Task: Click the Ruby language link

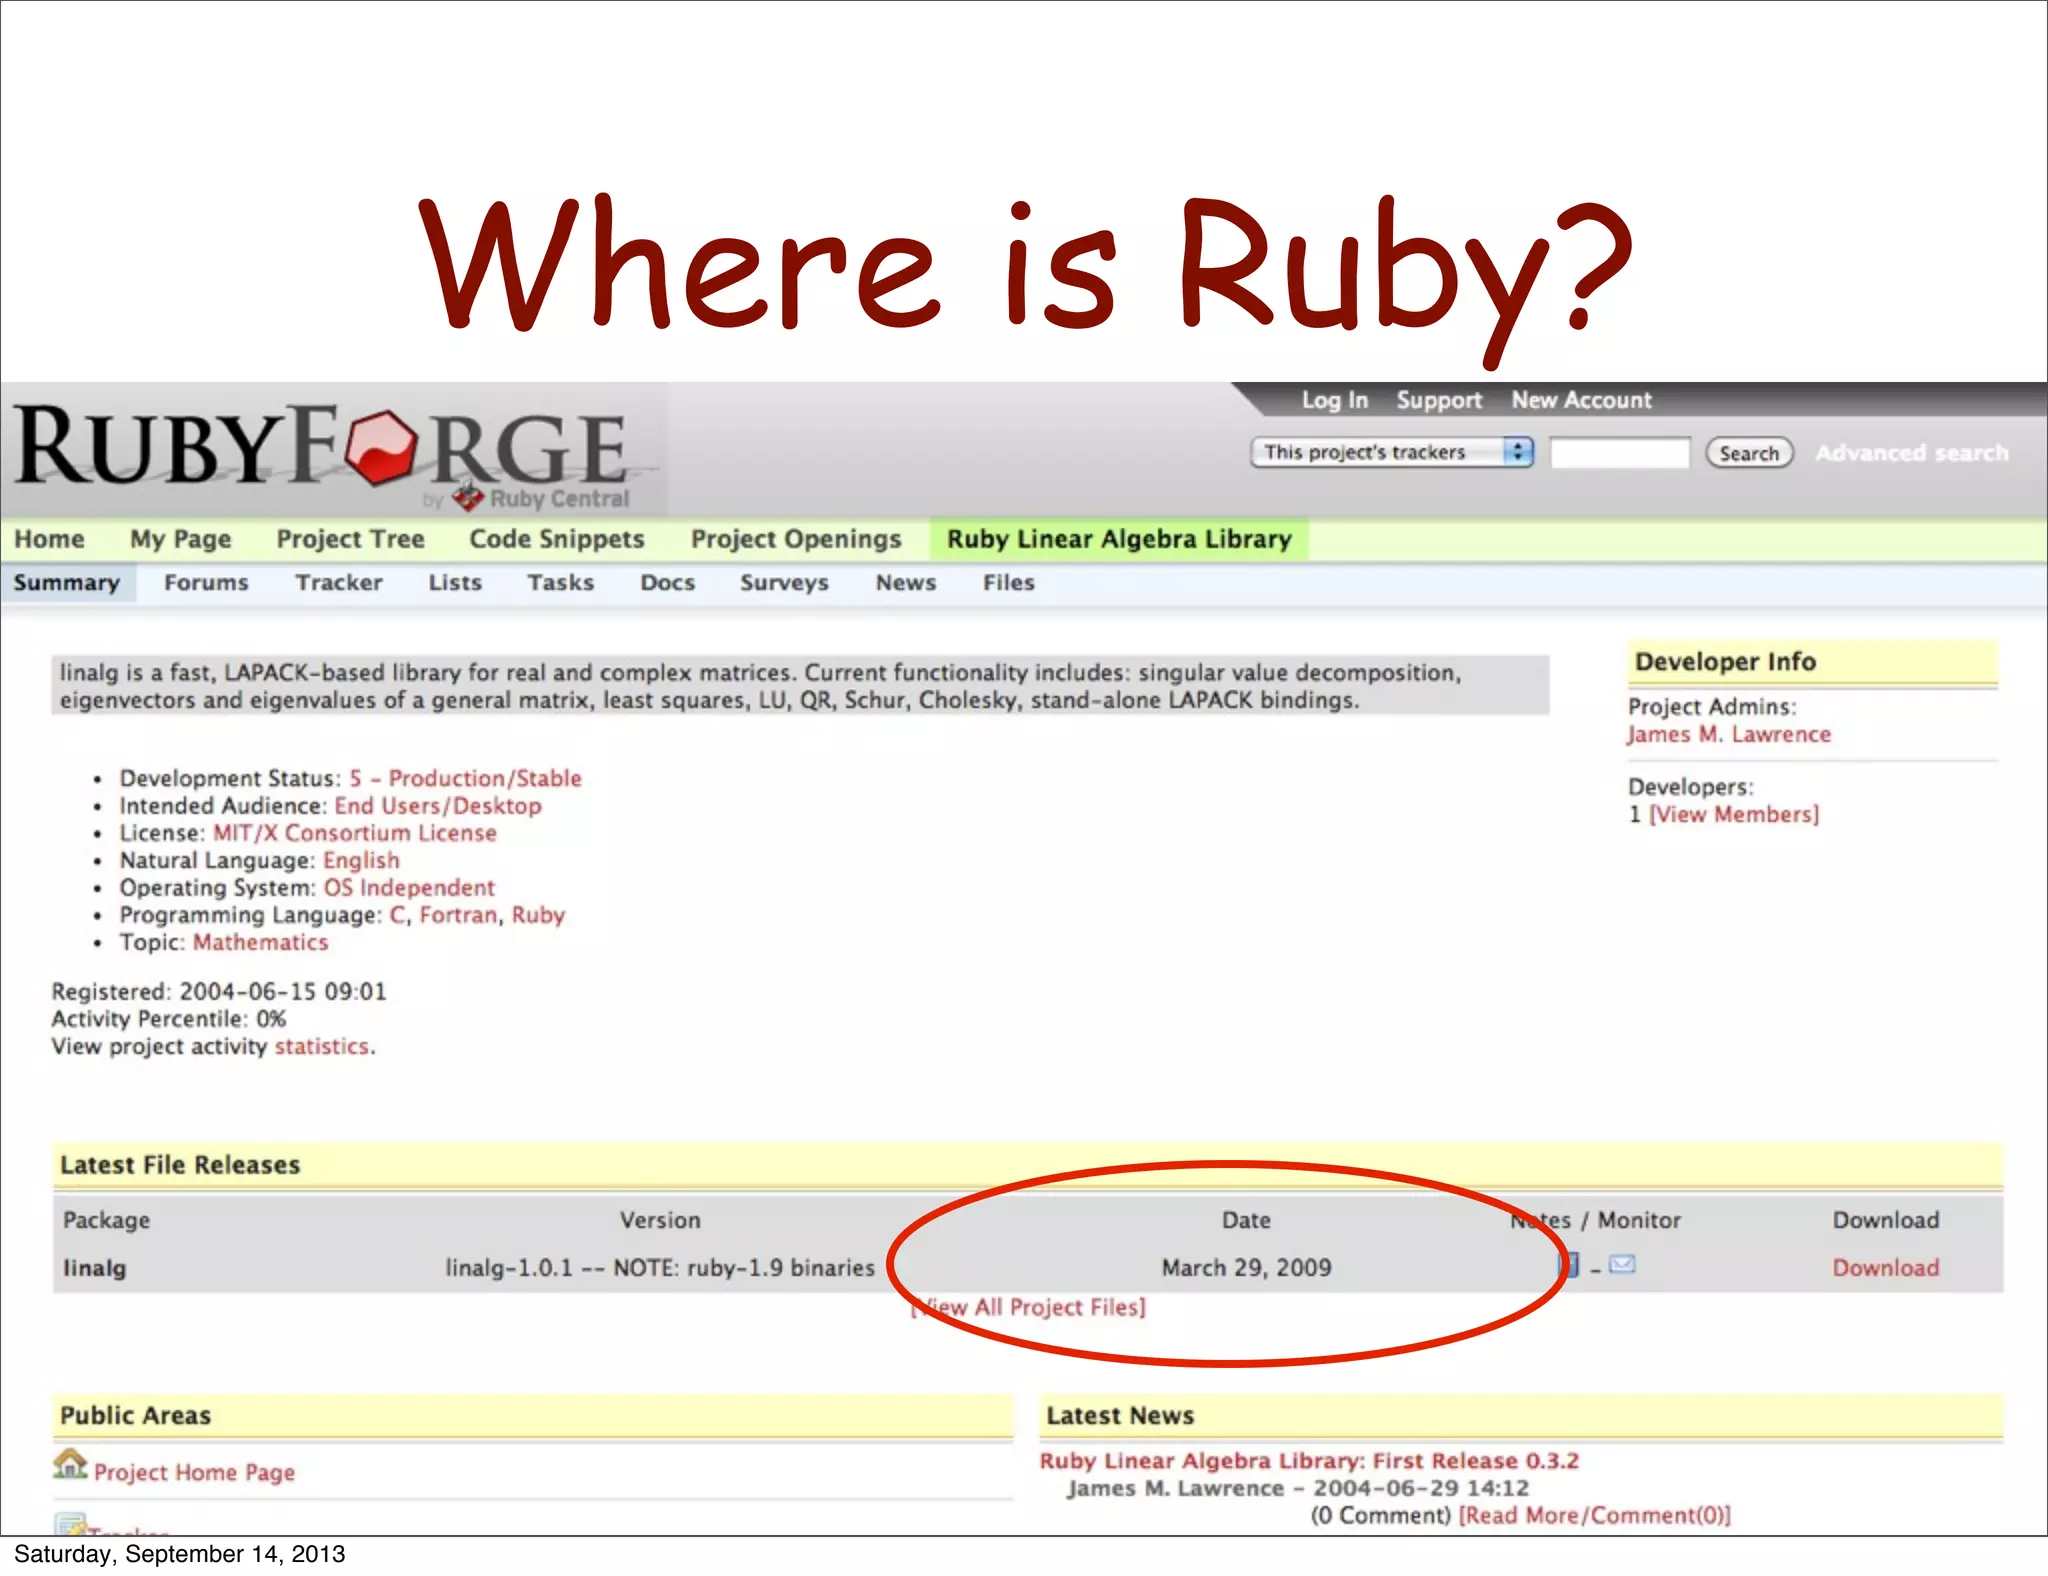Action: (538, 916)
